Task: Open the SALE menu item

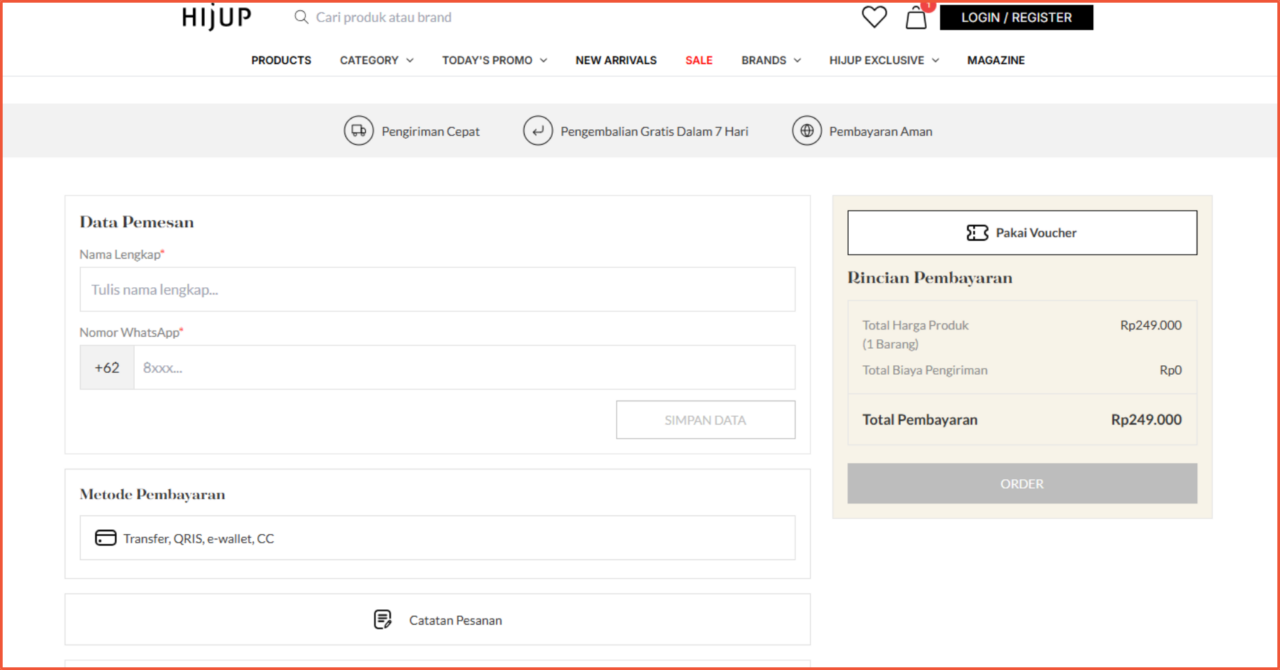Action: click(699, 60)
